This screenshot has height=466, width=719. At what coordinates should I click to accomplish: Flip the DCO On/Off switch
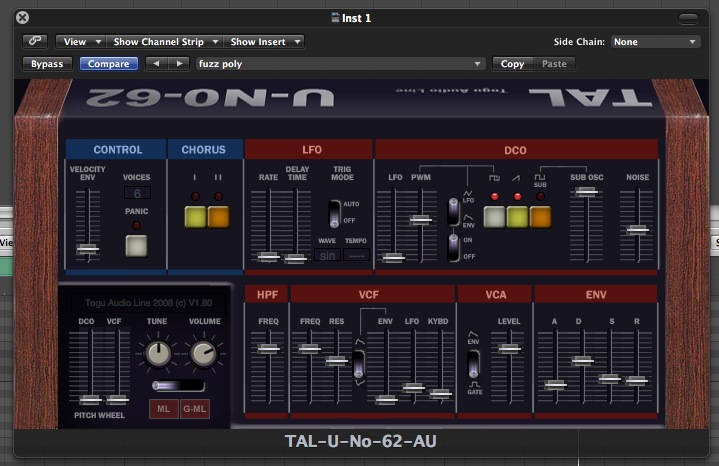point(454,248)
